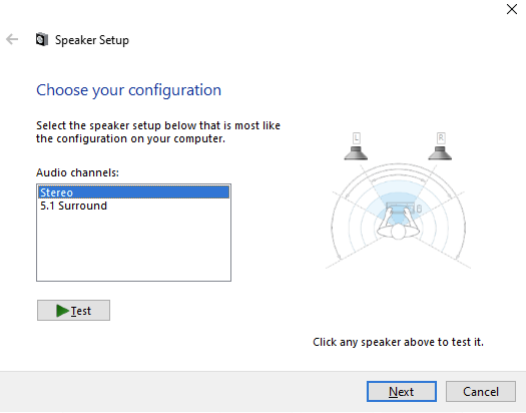
Task: Cancel the speaker setup wizard
Action: [481, 392]
